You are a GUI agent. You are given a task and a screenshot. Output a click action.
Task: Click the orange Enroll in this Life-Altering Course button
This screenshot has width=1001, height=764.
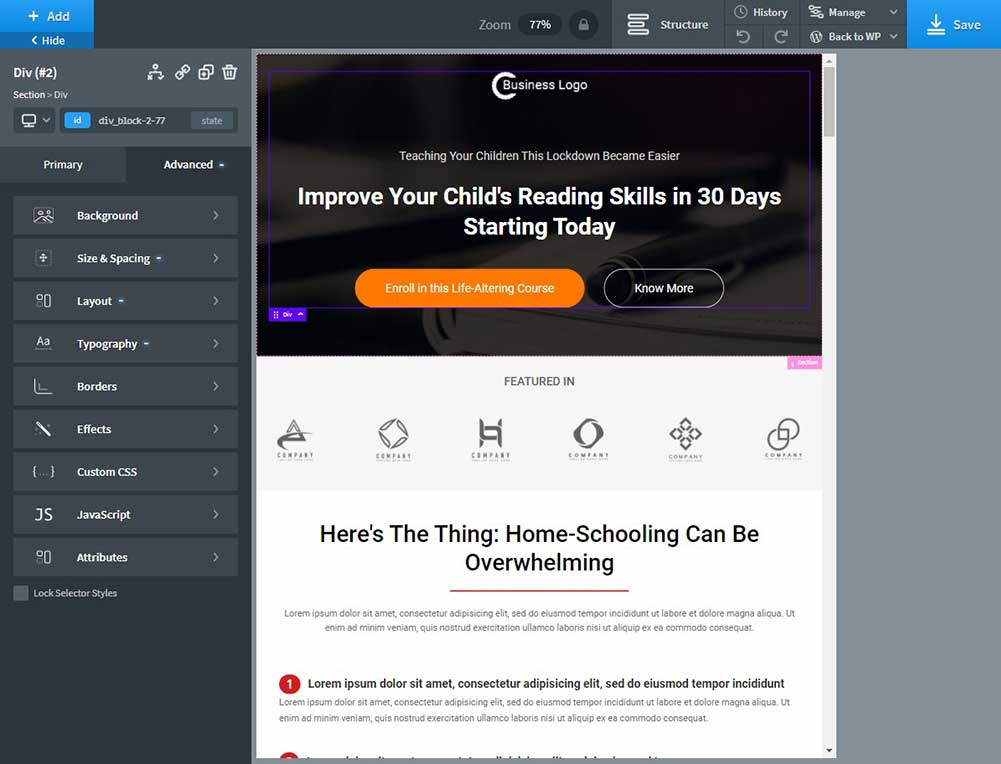[x=469, y=288]
